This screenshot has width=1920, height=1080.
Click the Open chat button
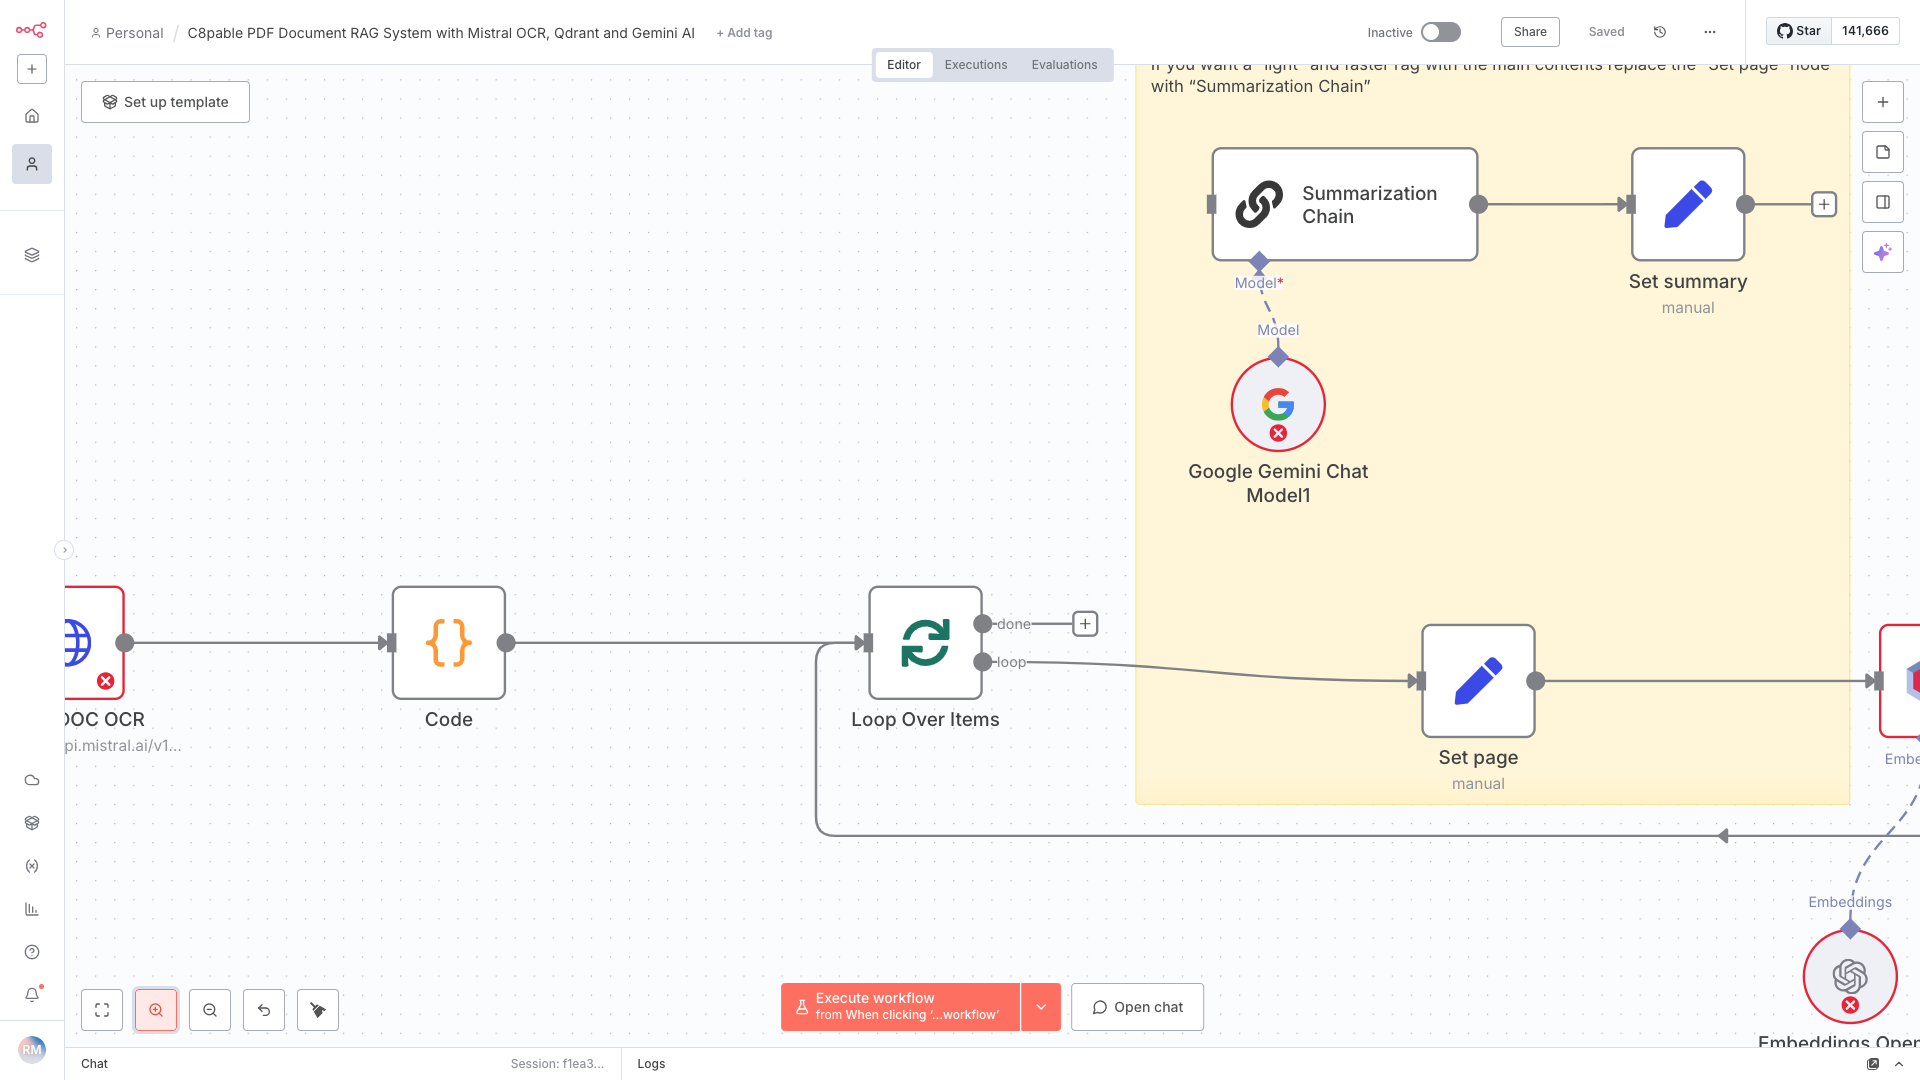(1137, 1007)
